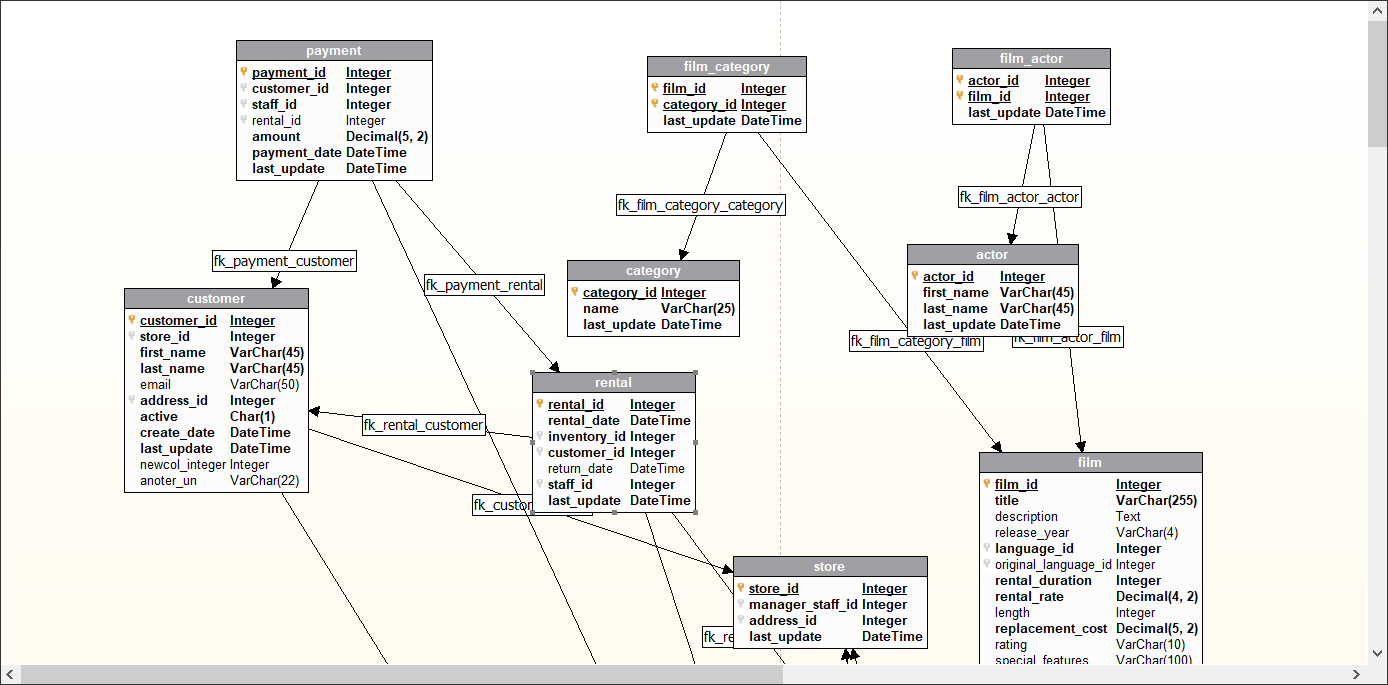
Task: Click the primary key icon next to rental_id in the rental table
Action: [x=539, y=404]
